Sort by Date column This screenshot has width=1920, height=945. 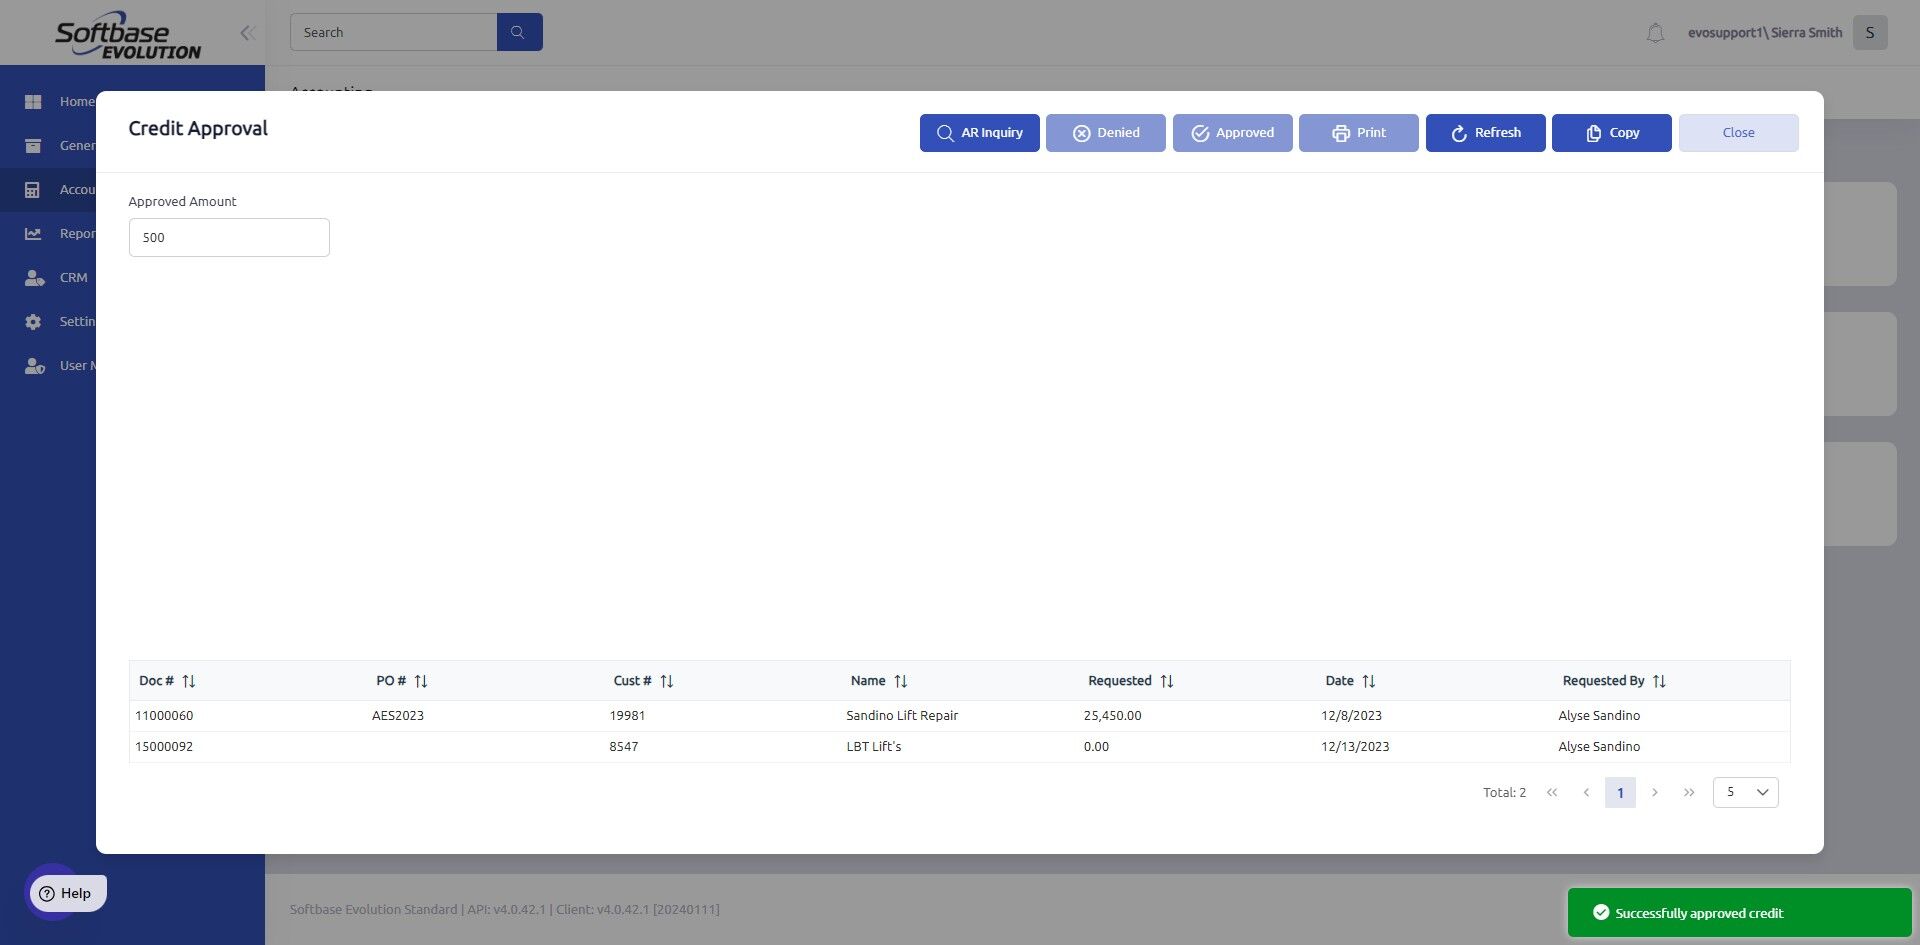1369,681
